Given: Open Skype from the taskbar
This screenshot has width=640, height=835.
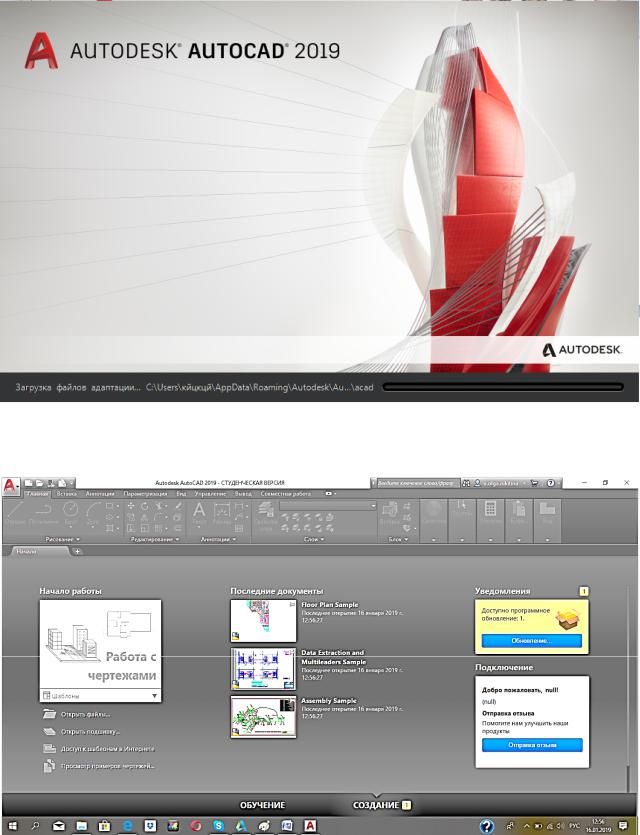Looking at the screenshot, I should (x=218, y=826).
